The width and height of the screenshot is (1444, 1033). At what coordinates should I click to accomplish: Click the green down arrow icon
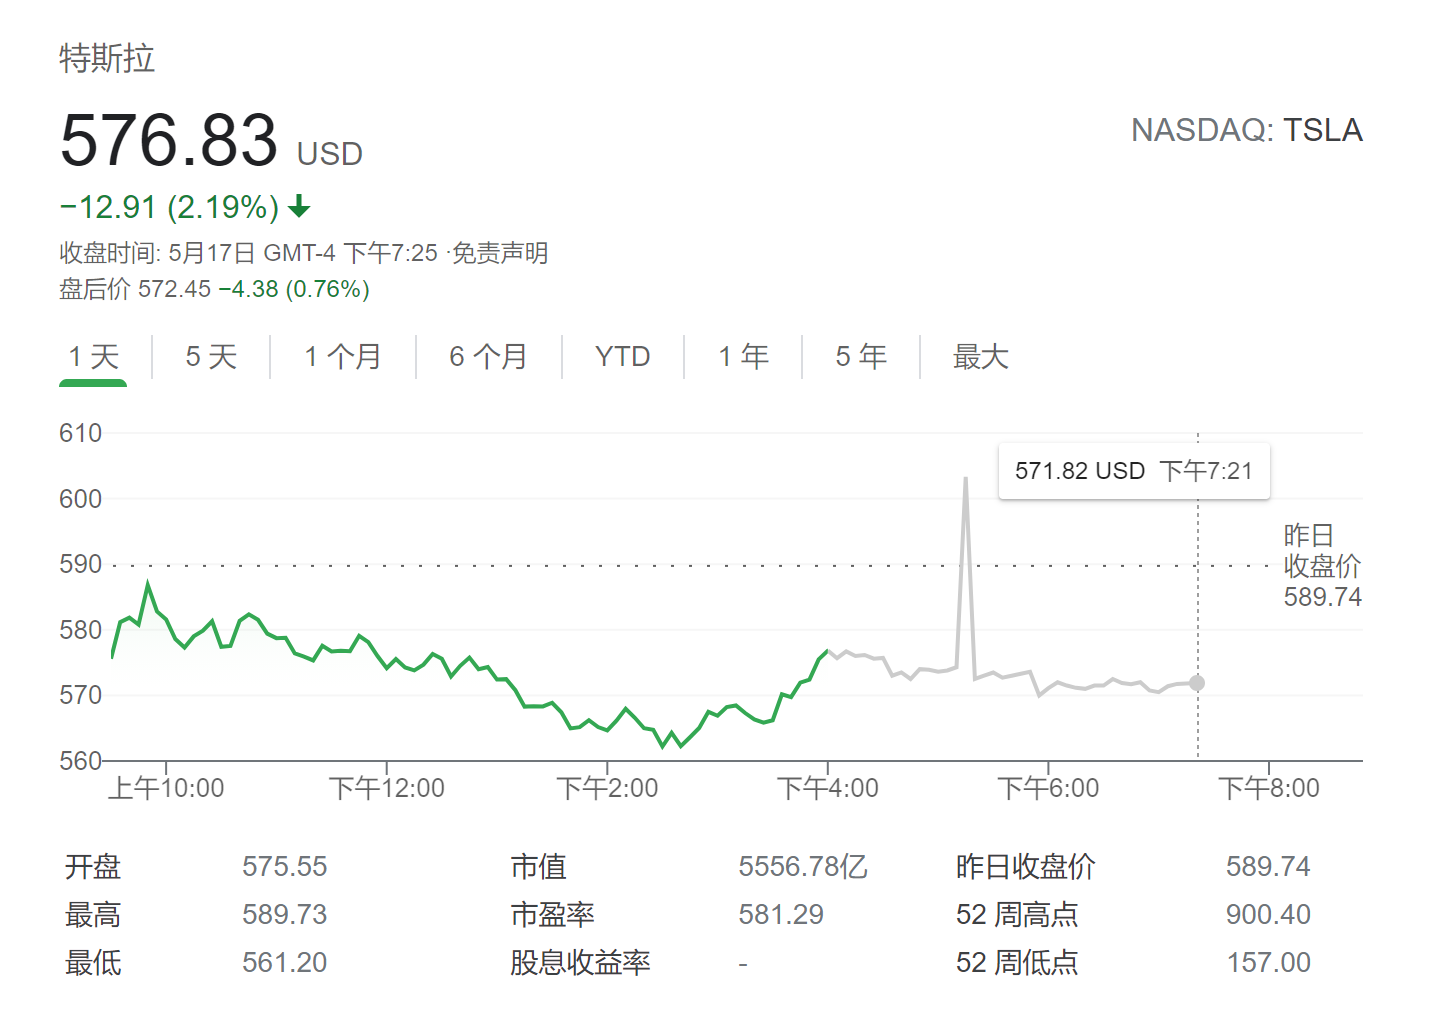point(299,208)
